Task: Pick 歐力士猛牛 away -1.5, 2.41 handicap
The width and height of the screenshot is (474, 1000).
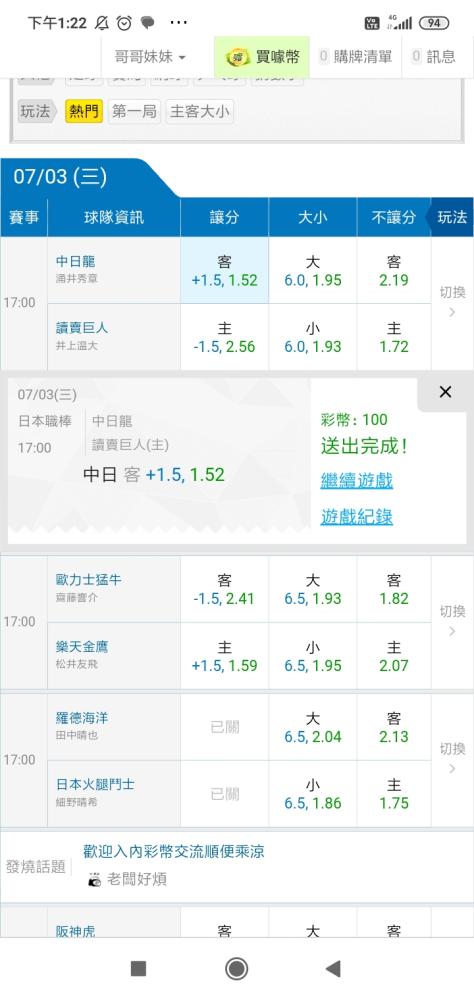Action: point(225,589)
